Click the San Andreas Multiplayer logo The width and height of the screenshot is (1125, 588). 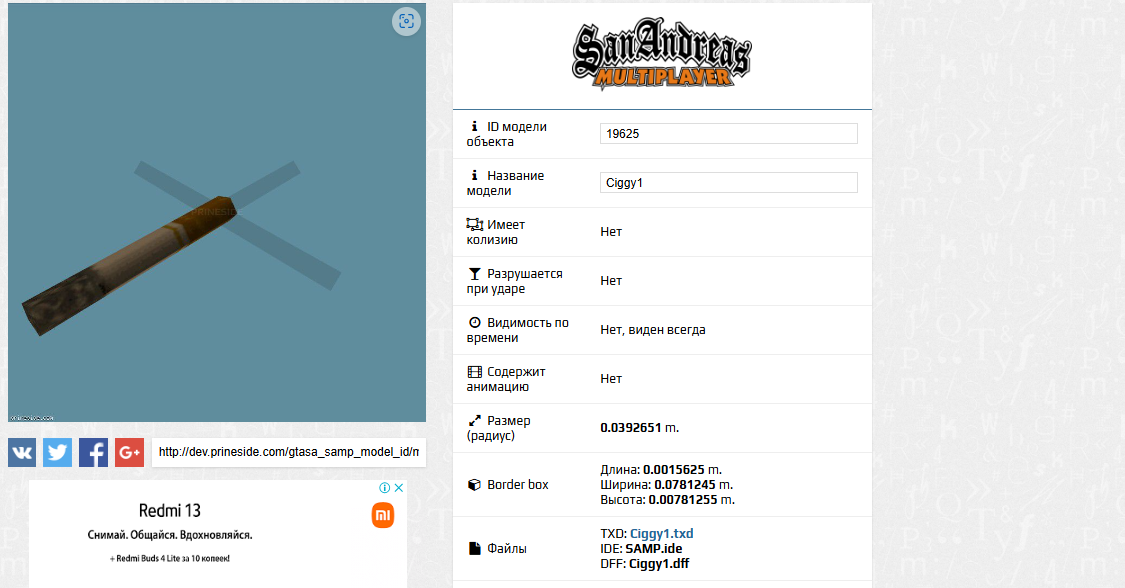click(662, 56)
